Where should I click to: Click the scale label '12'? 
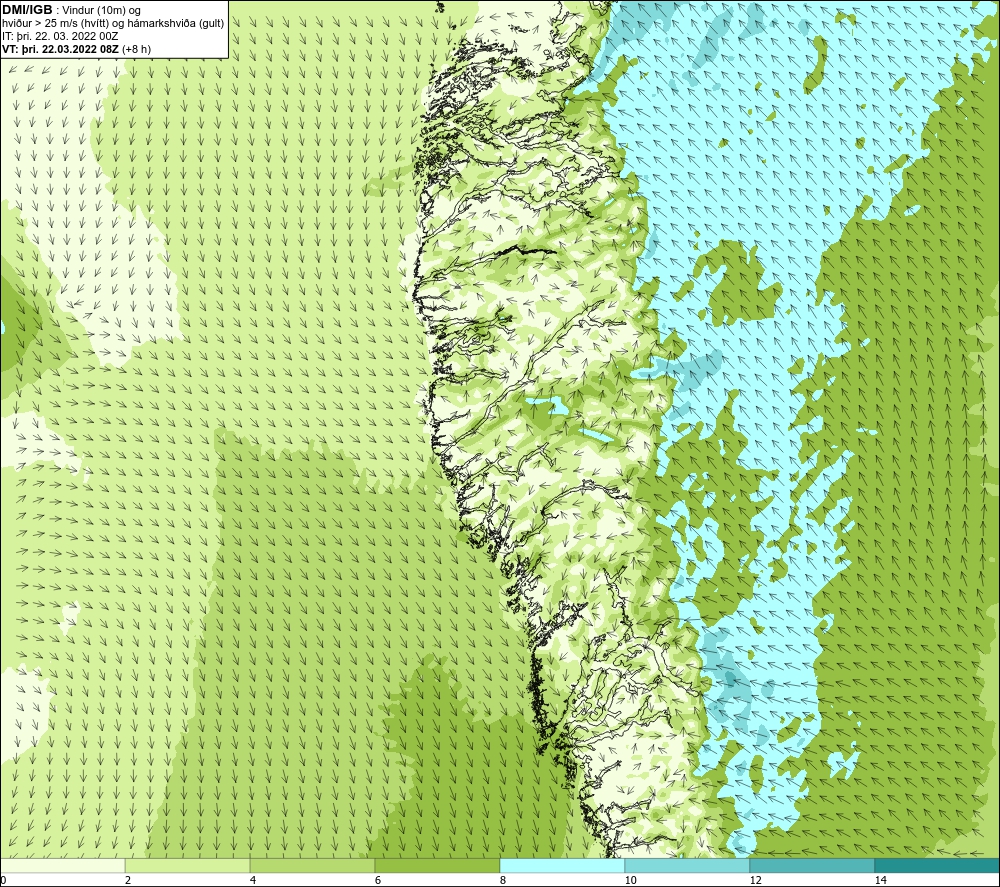pyautogui.click(x=755, y=880)
